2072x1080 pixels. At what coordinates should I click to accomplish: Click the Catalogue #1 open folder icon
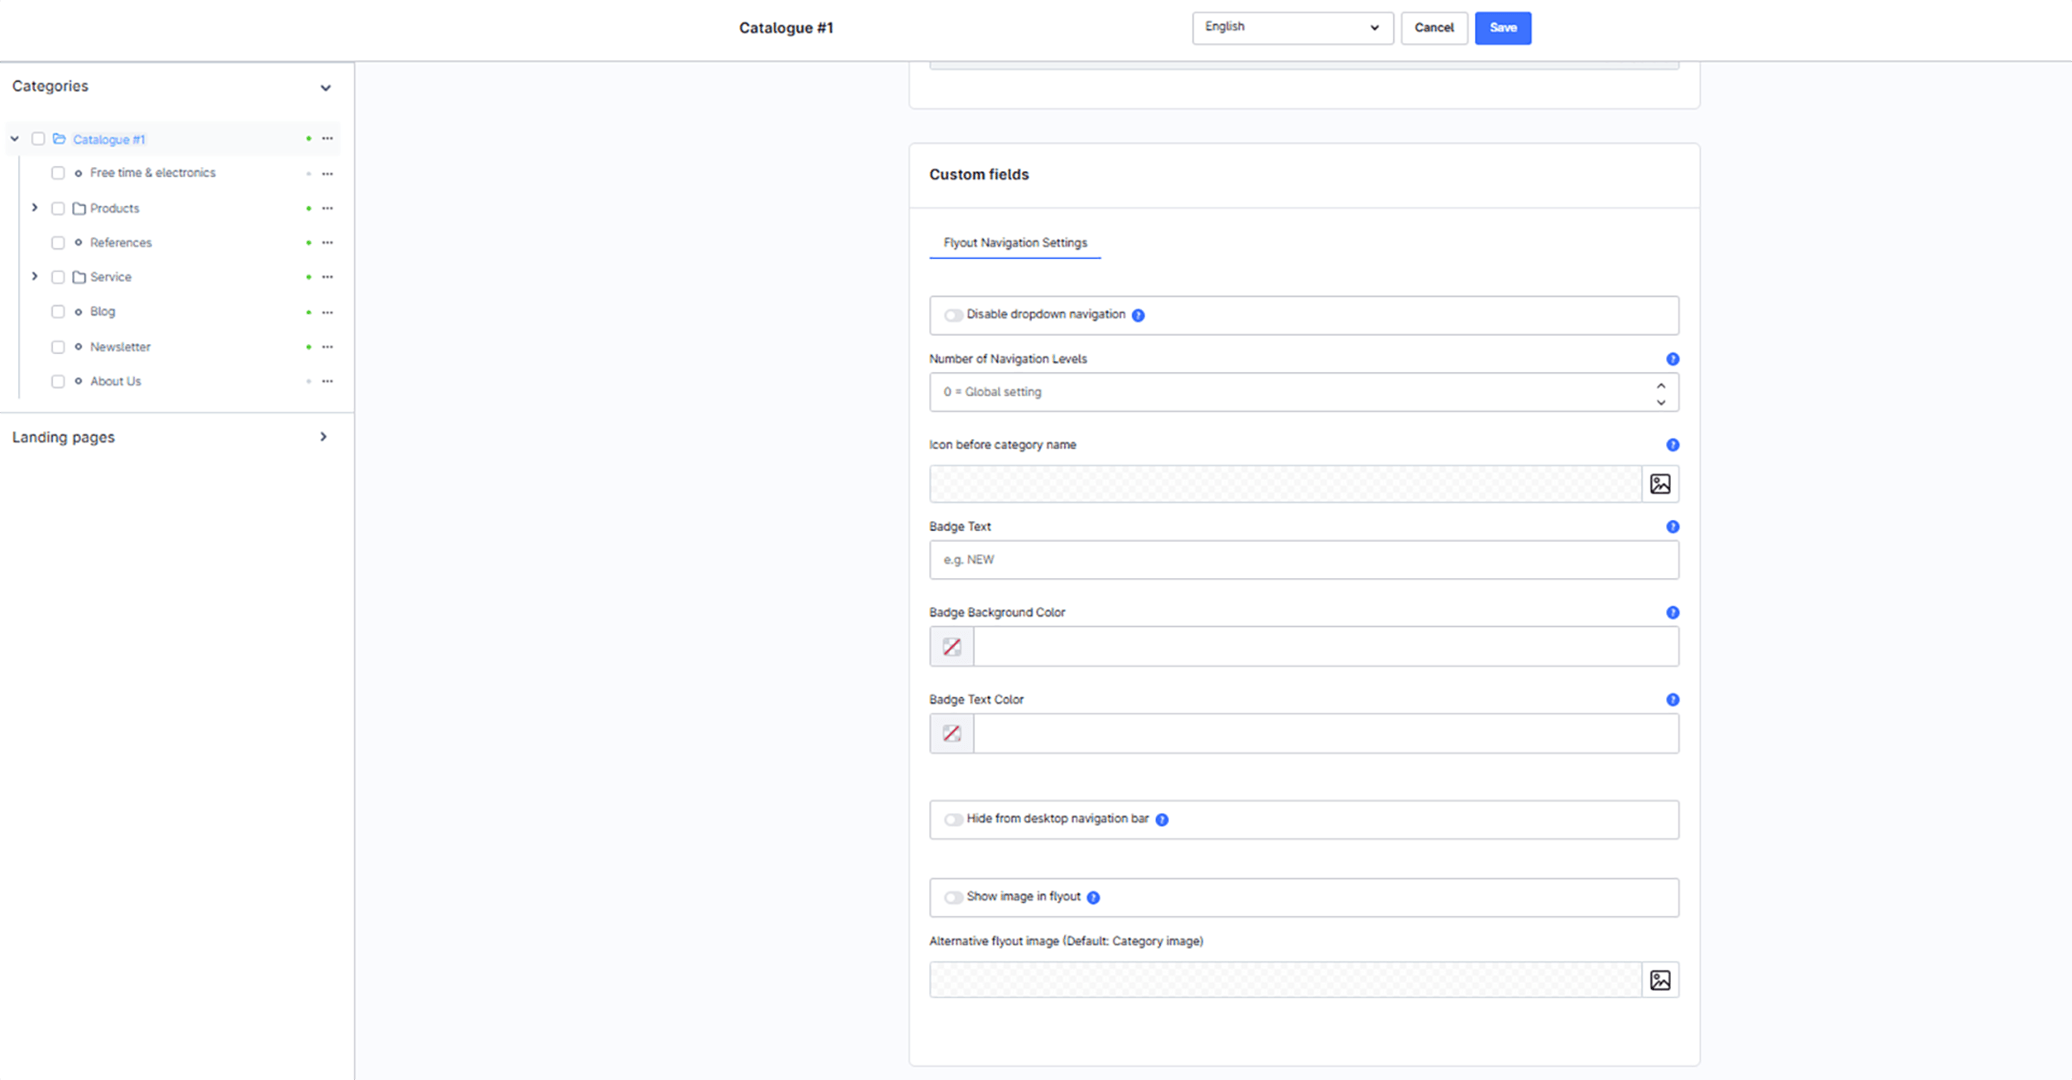59,139
